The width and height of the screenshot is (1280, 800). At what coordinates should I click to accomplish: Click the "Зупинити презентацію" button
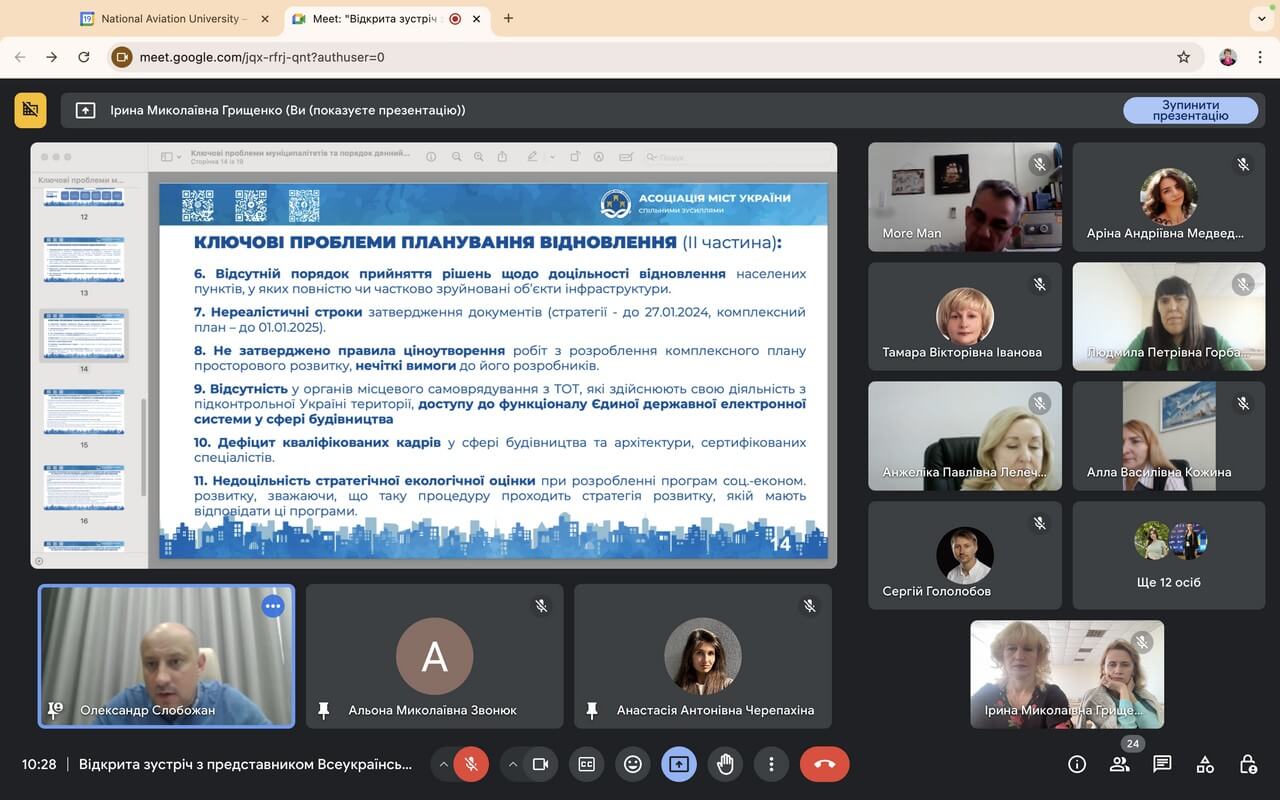pyautogui.click(x=1190, y=110)
